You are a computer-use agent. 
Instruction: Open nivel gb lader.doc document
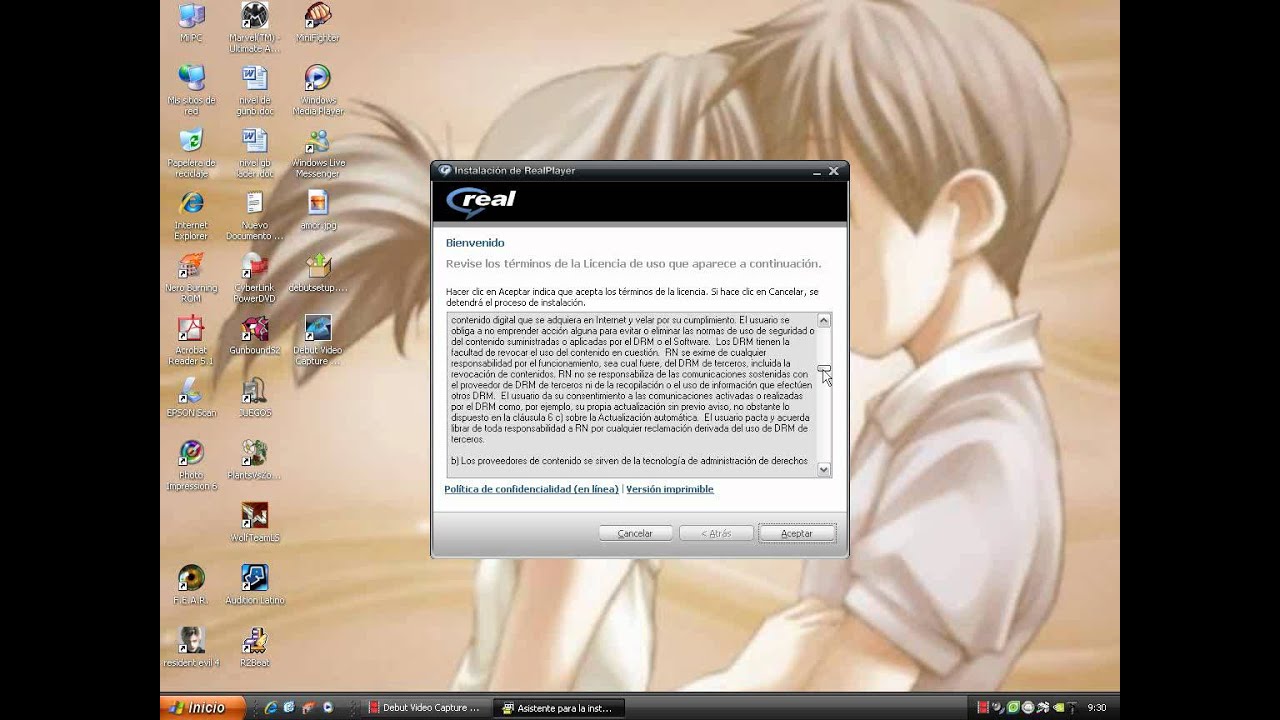click(x=255, y=152)
